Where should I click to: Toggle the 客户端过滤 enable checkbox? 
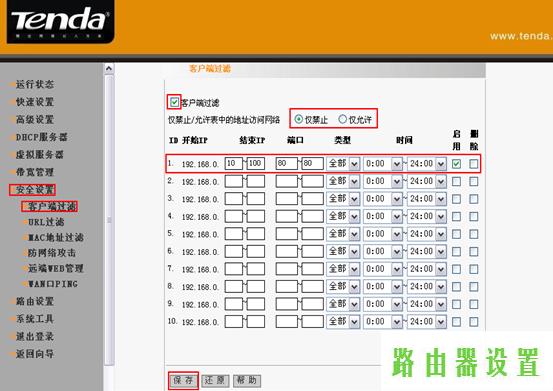174,102
